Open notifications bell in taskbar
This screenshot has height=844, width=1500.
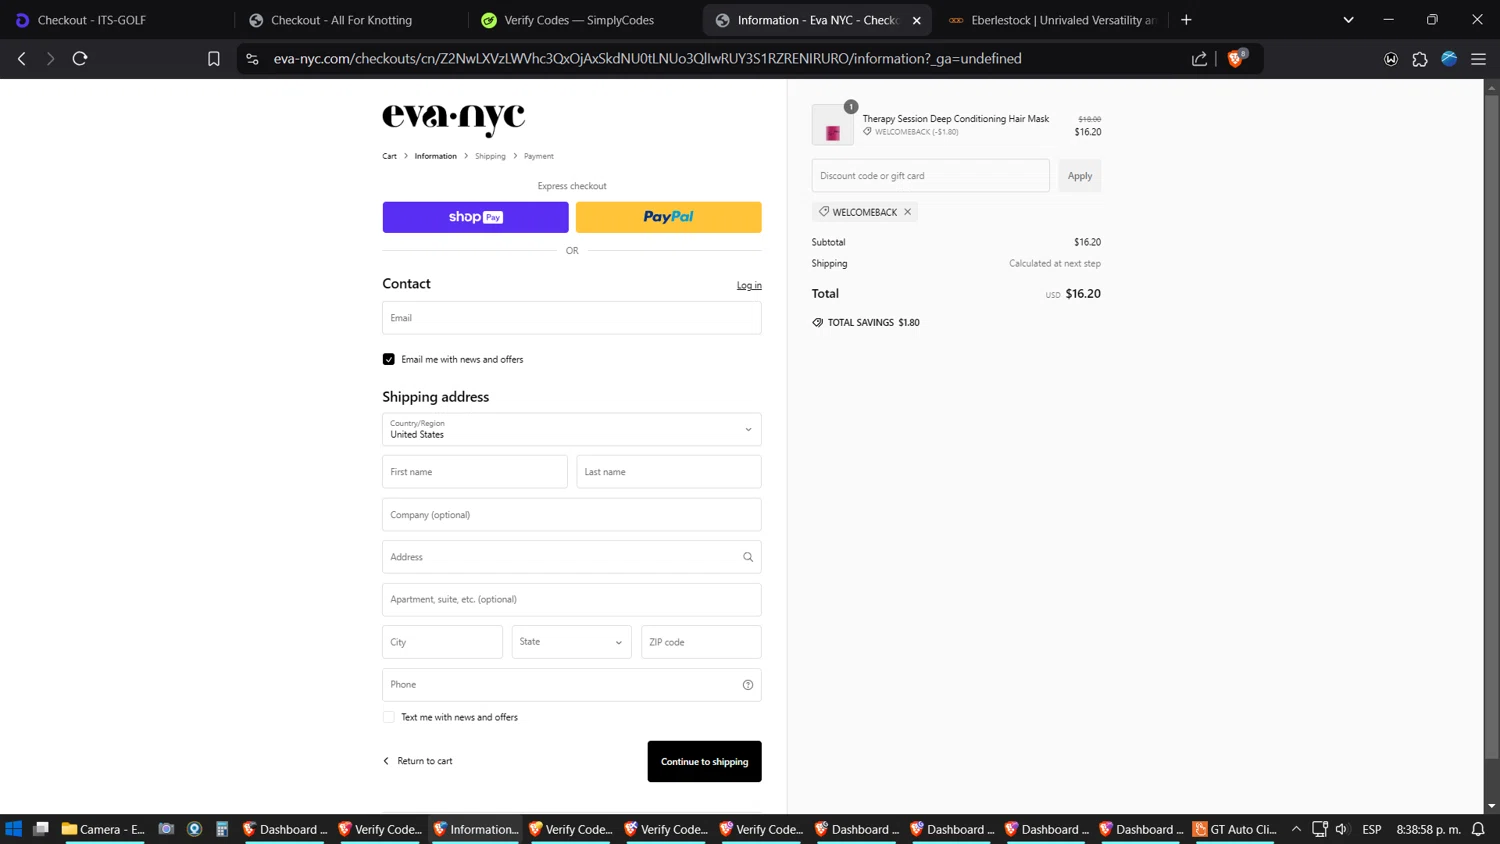(1478, 829)
